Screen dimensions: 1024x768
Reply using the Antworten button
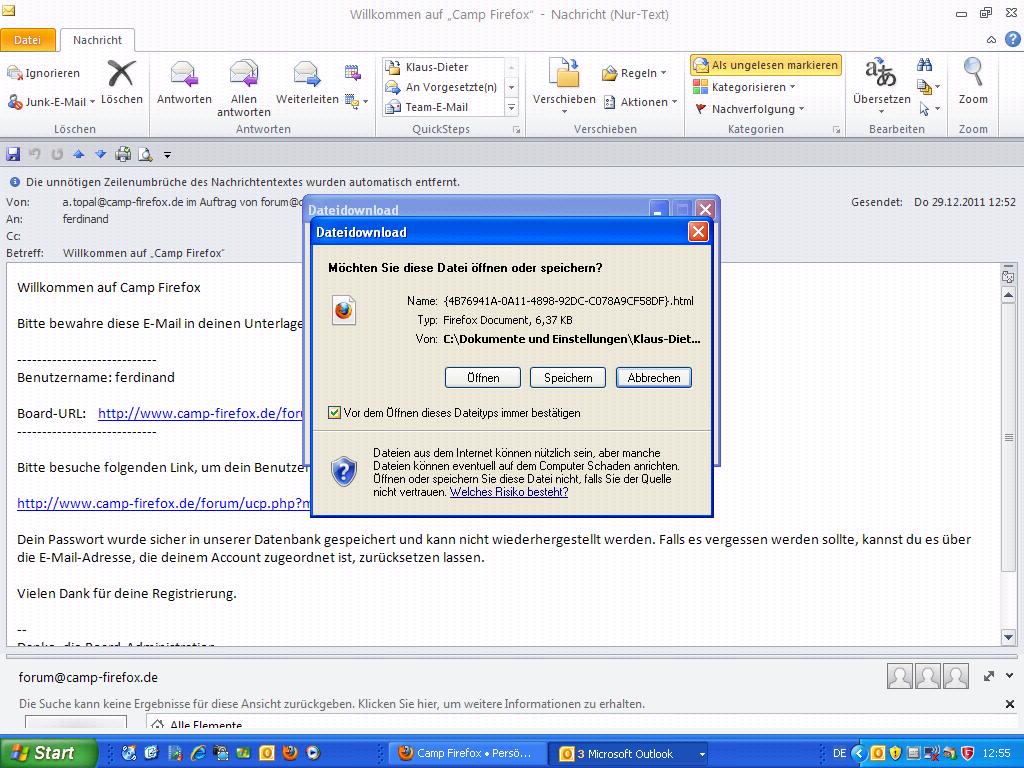coord(184,82)
